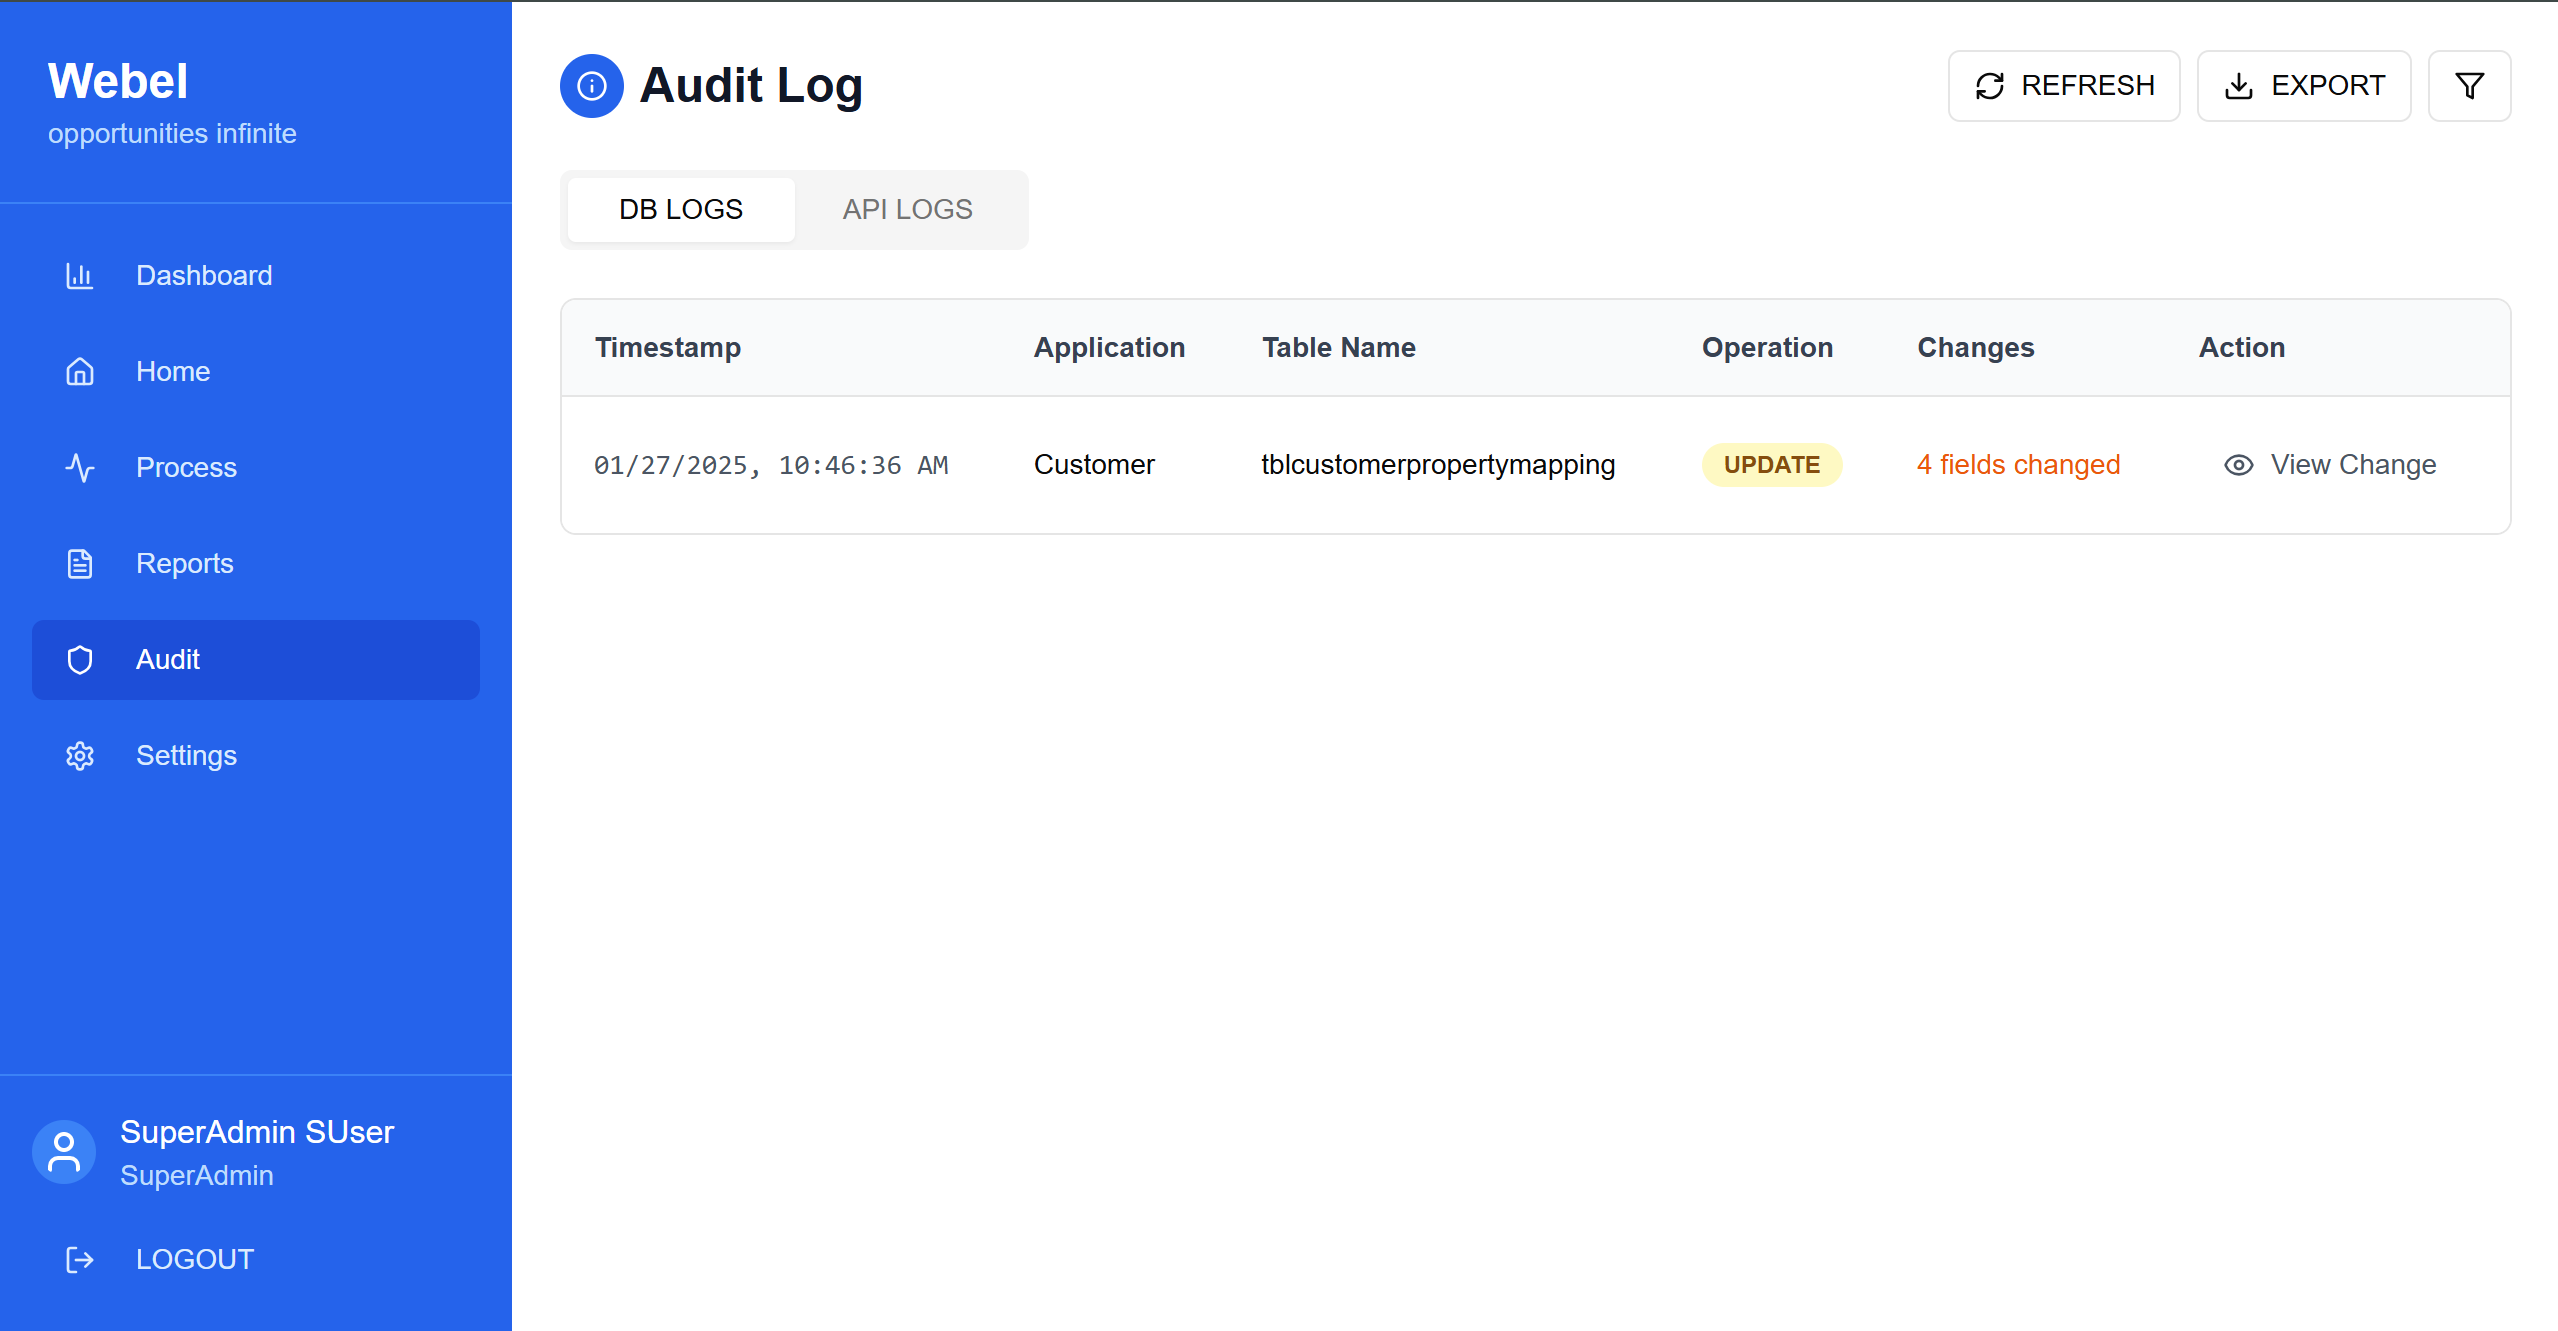Switch to the API LOGS tab
Screen dimensions: 2558x1331
click(x=907, y=210)
